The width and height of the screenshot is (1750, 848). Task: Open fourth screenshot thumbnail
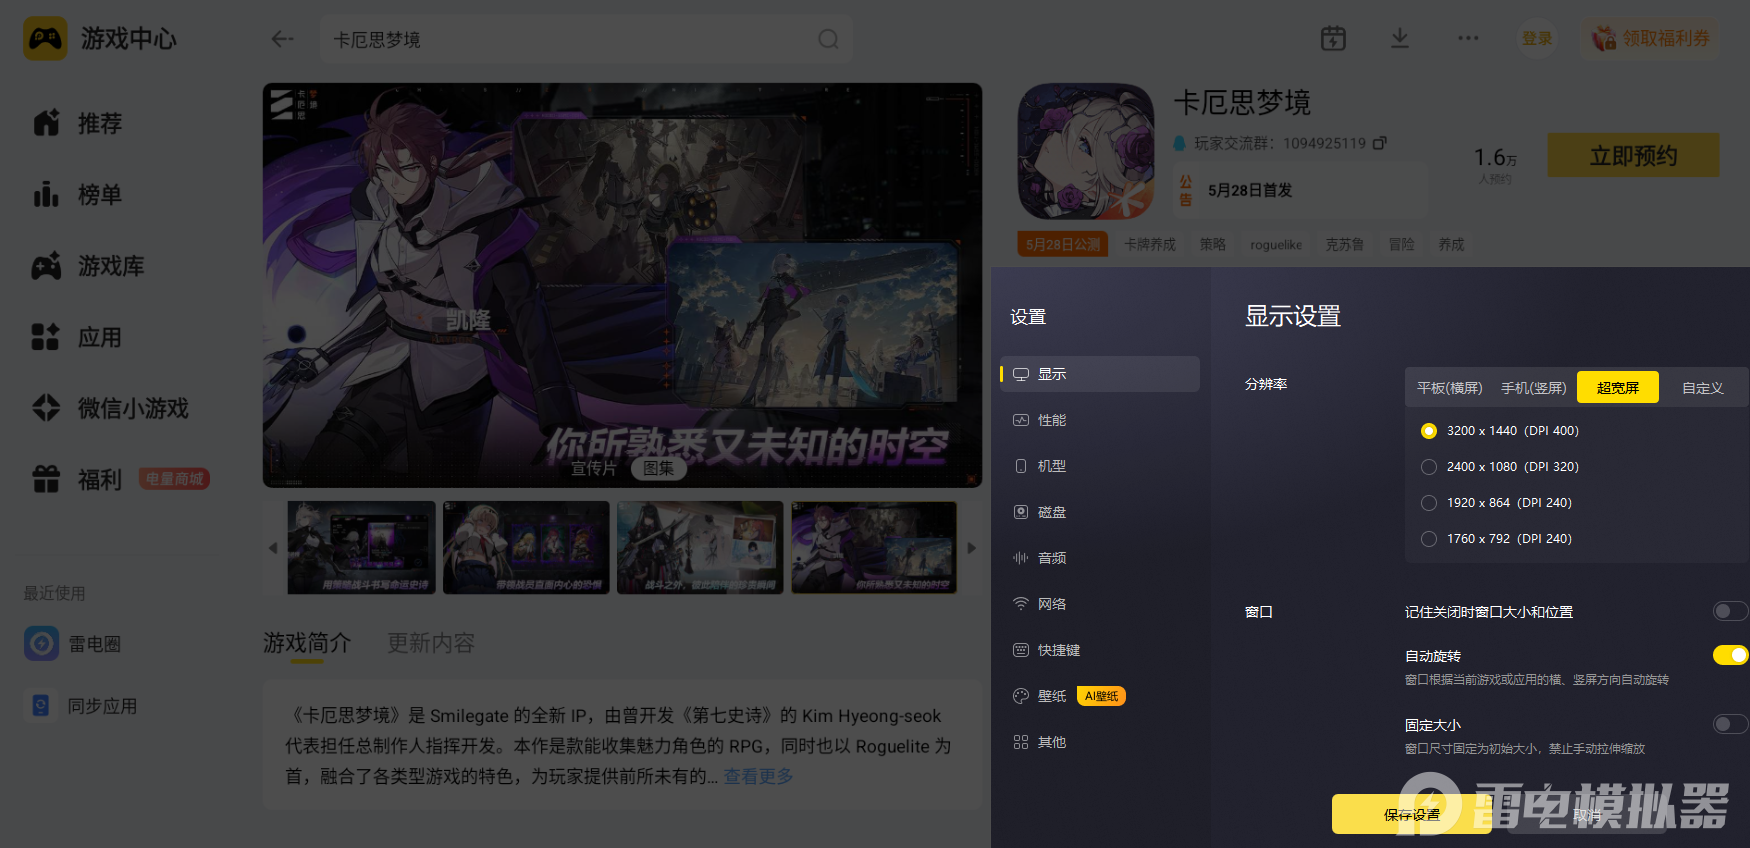(x=874, y=547)
